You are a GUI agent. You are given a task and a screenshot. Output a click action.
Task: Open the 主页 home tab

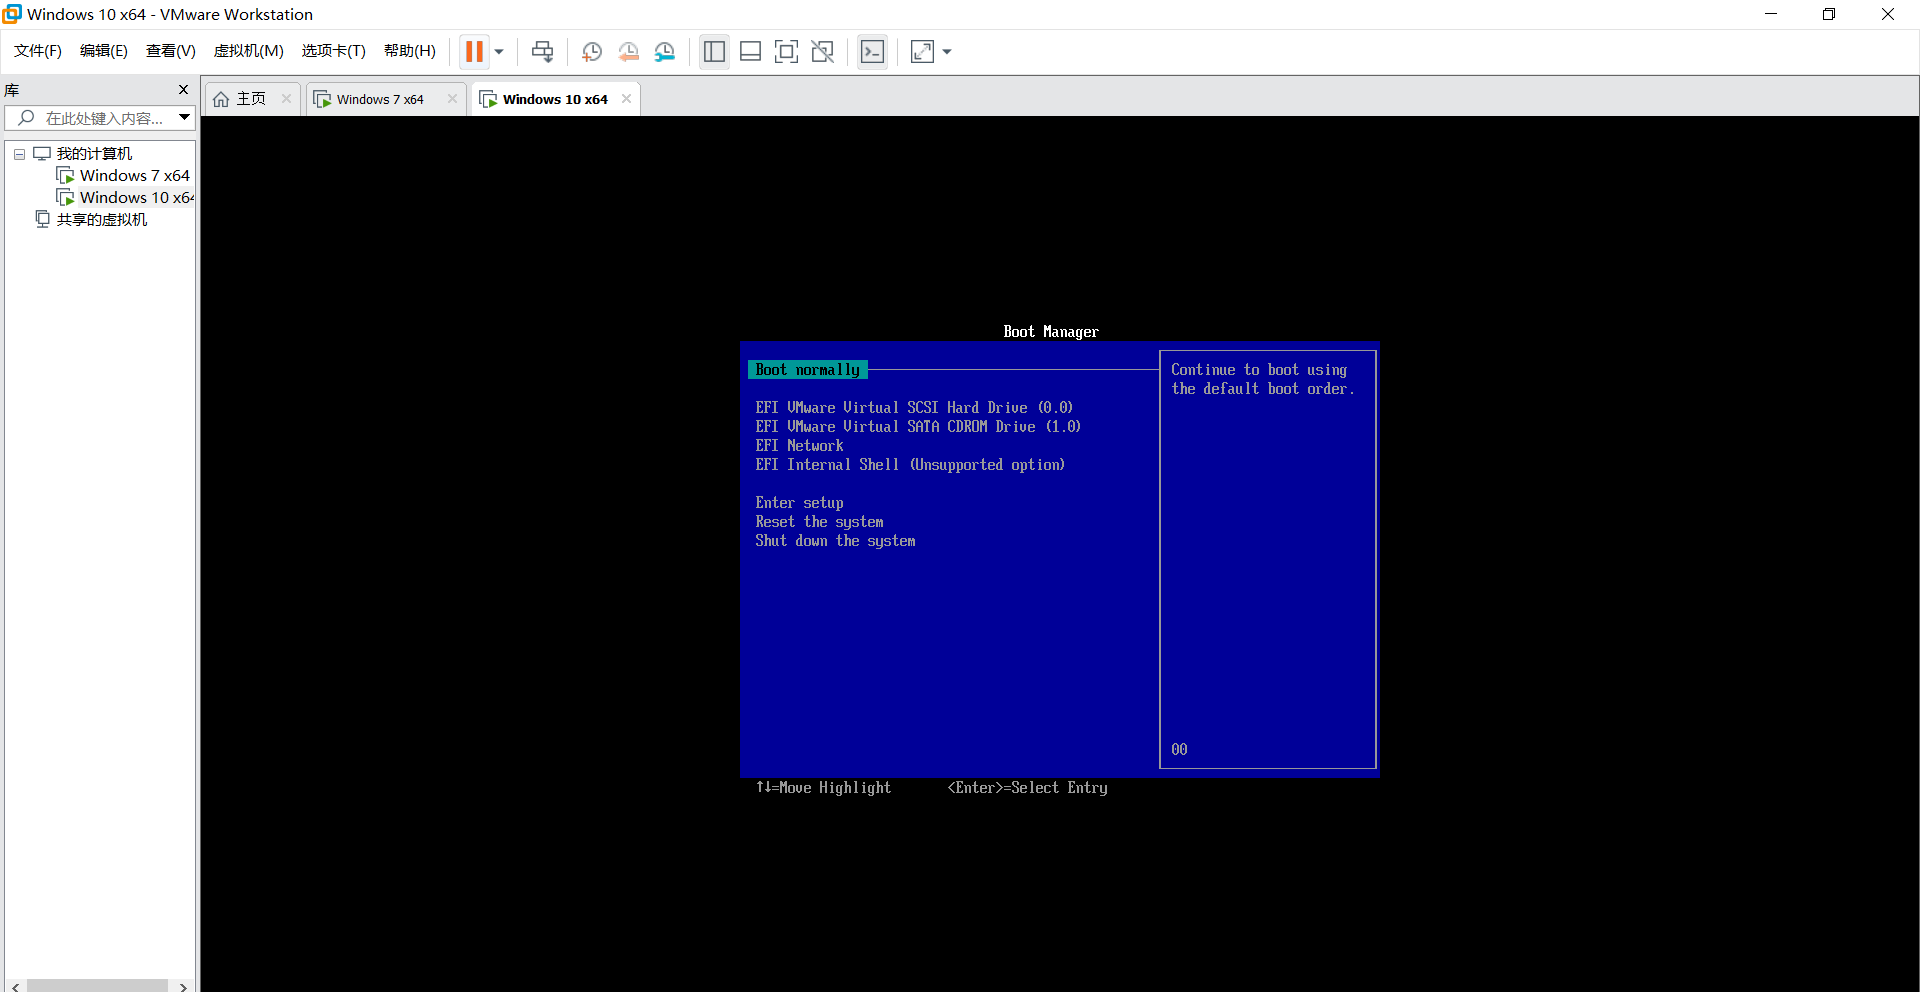click(248, 99)
